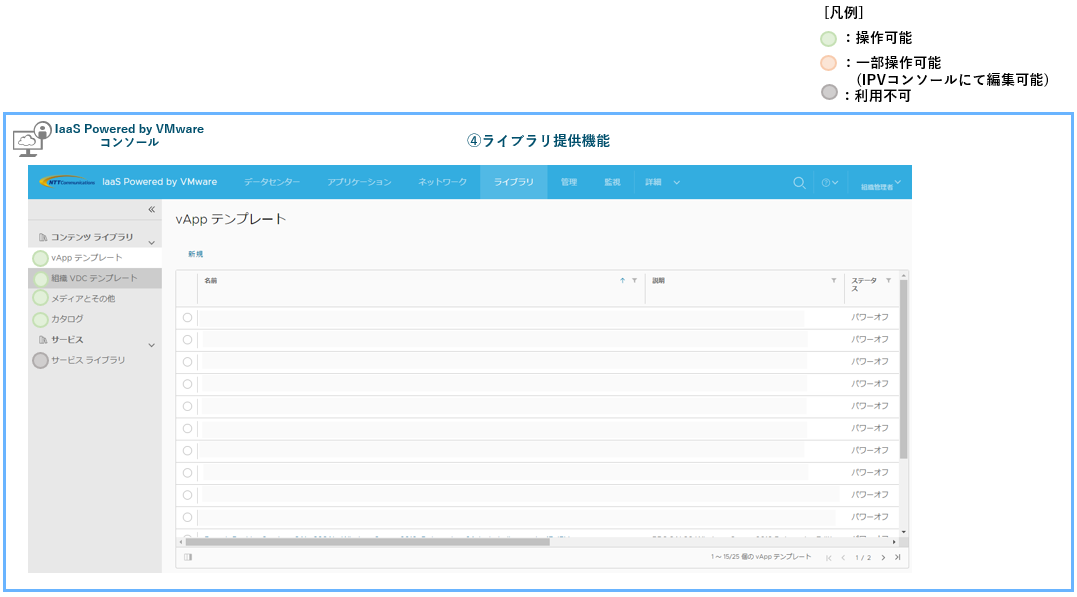Jump to last page of templates
This screenshot has height=597, width=1077.
click(x=898, y=558)
